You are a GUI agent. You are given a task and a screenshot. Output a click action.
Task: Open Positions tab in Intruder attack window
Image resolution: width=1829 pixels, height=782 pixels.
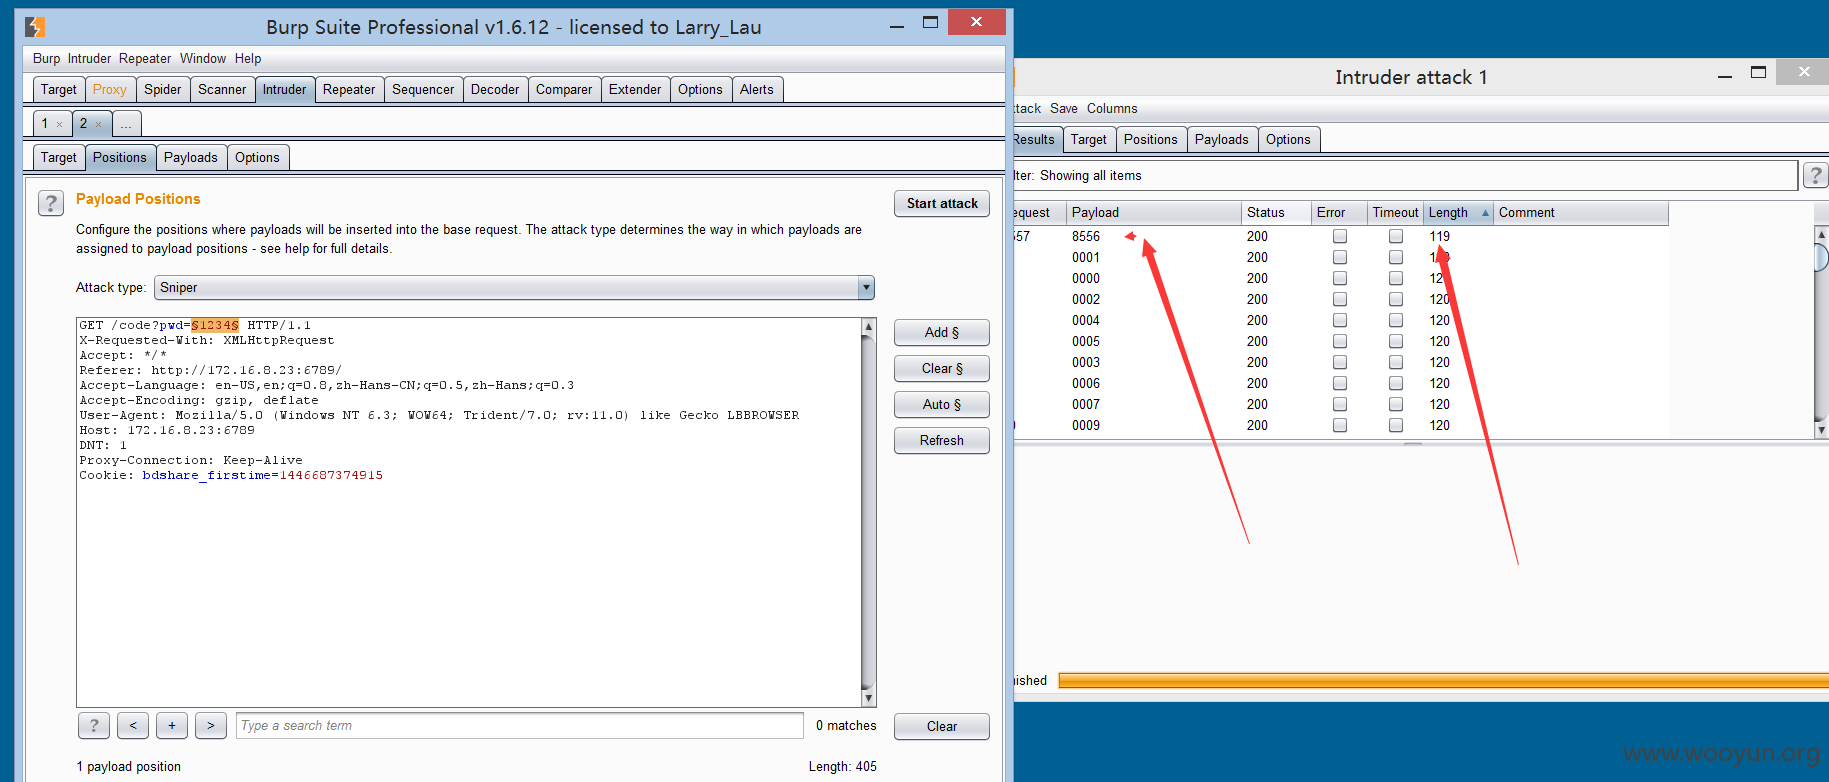pos(1151,140)
